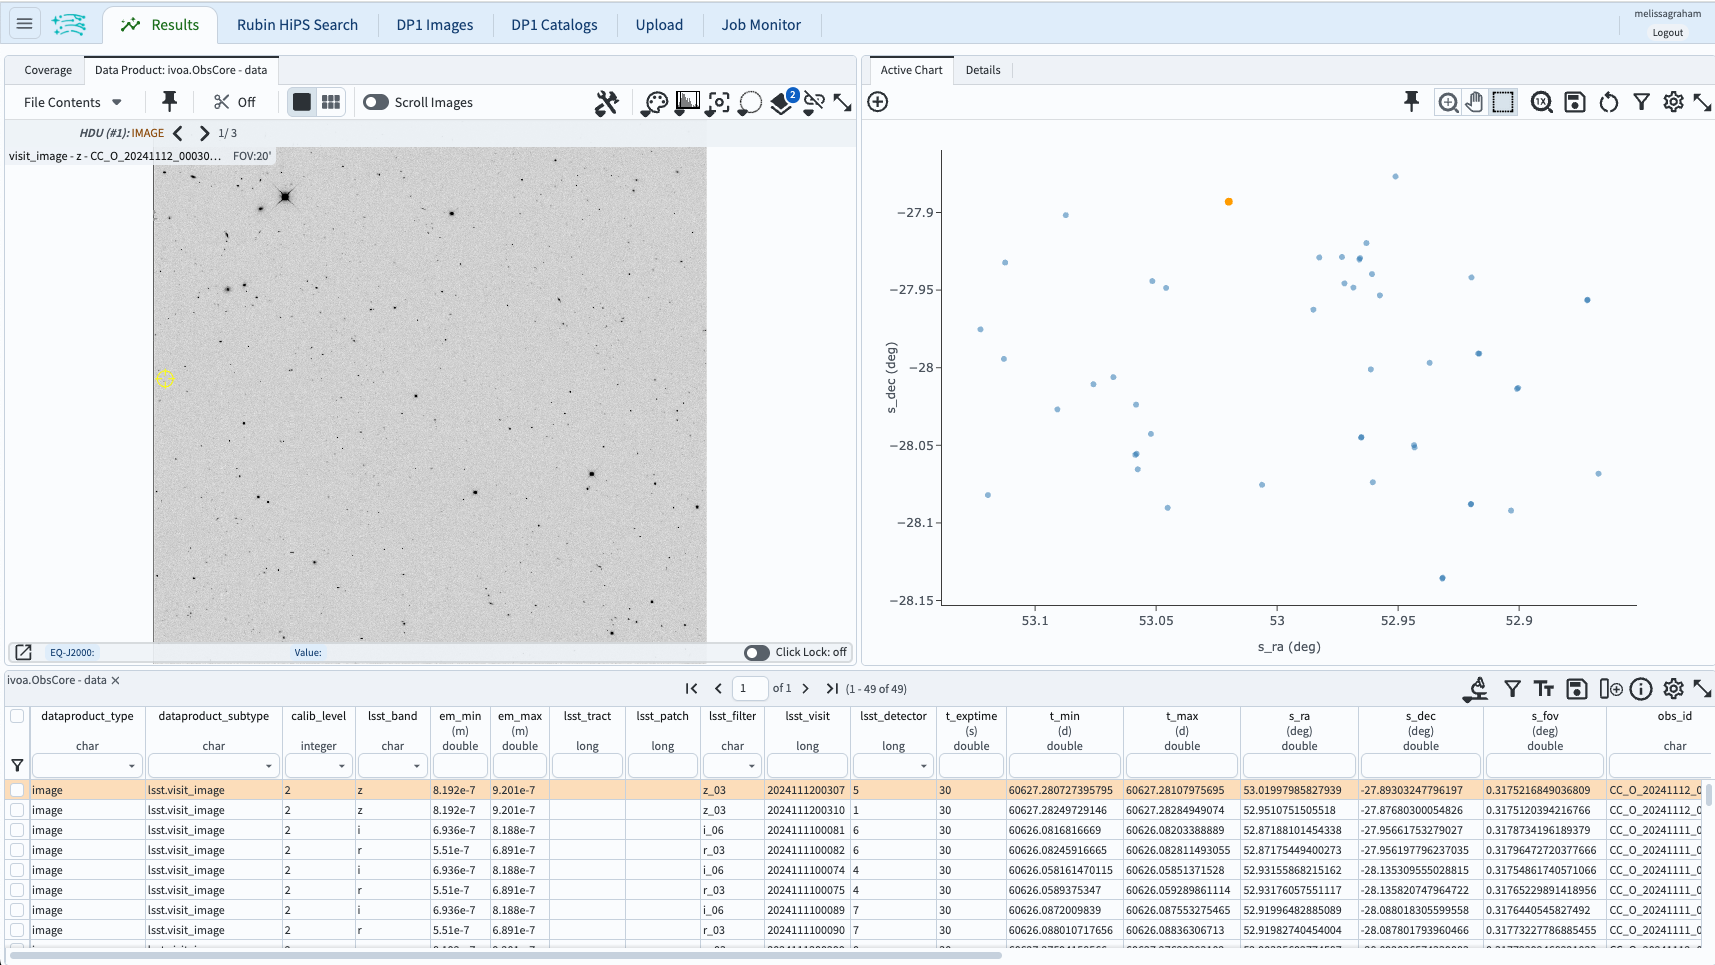
Task: Open the Details tab in chart panel
Action: pos(982,70)
